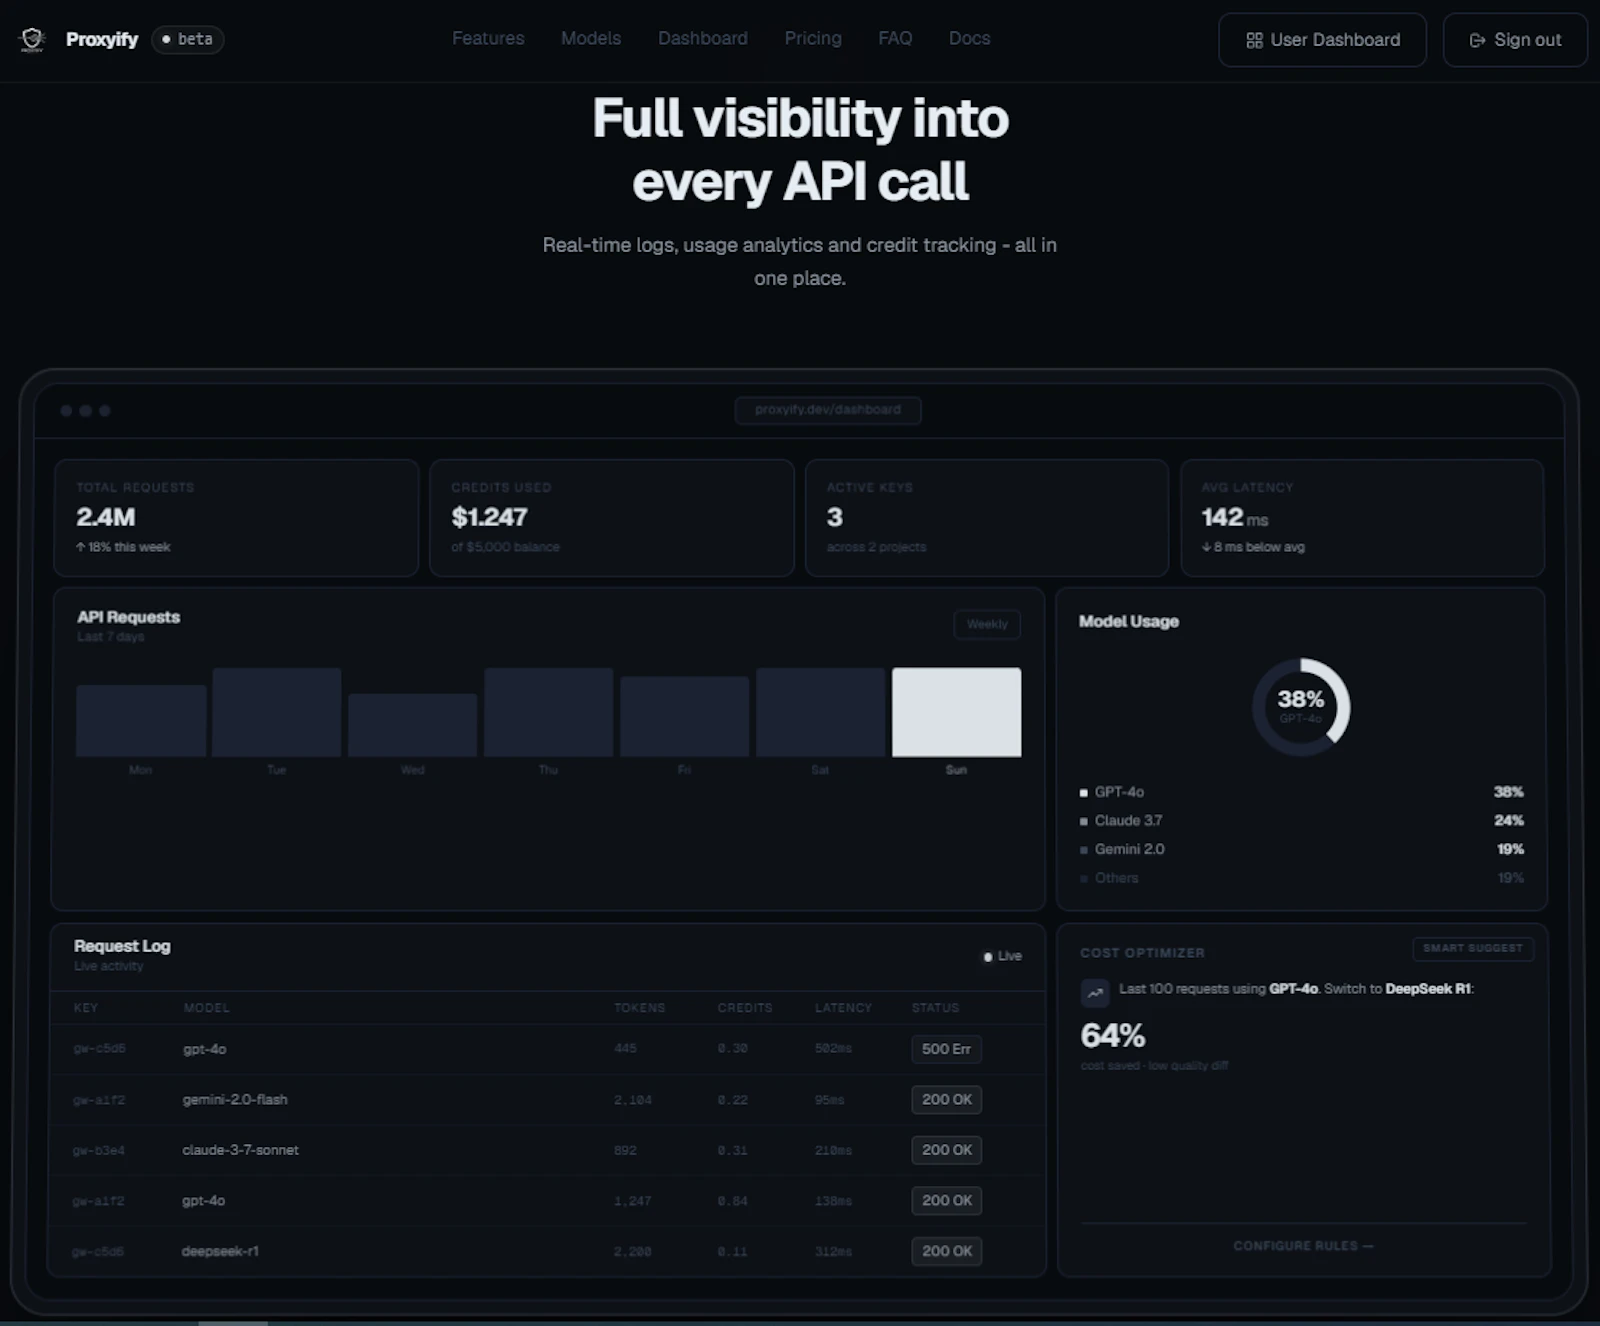The width and height of the screenshot is (1600, 1326).
Task: Open the Features nav link
Action: click(488, 38)
